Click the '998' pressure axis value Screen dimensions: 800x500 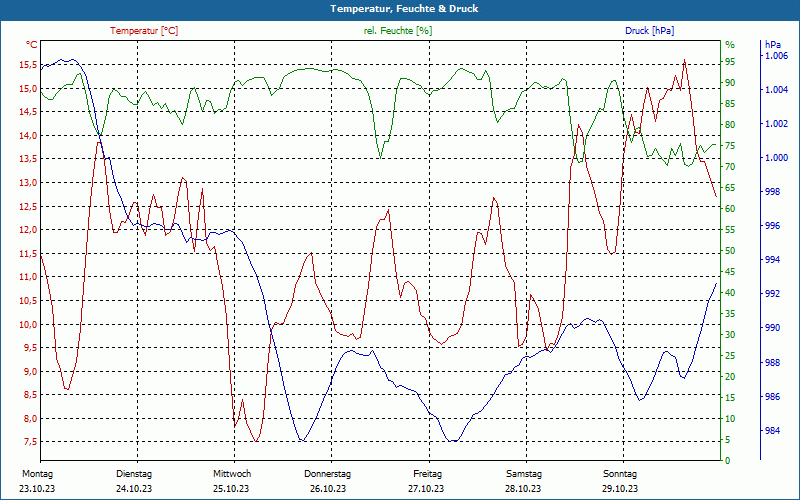(772, 192)
